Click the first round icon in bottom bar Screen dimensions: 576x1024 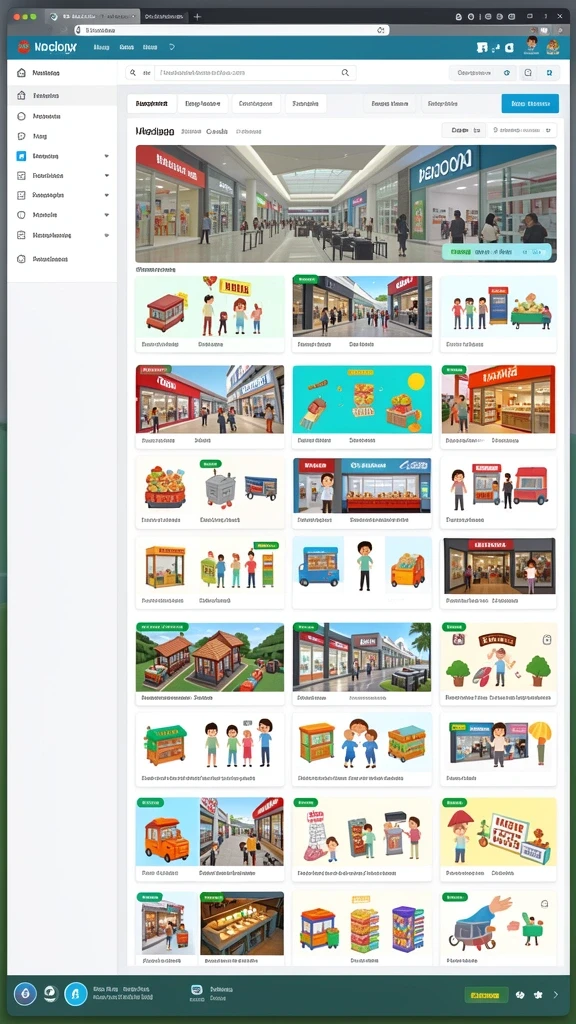[25, 994]
